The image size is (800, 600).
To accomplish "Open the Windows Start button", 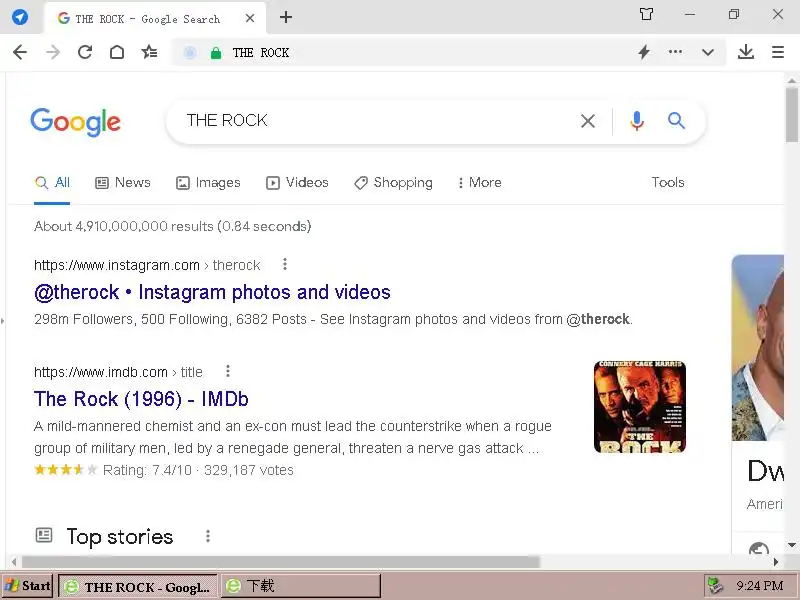I will click(x=28, y=586).
